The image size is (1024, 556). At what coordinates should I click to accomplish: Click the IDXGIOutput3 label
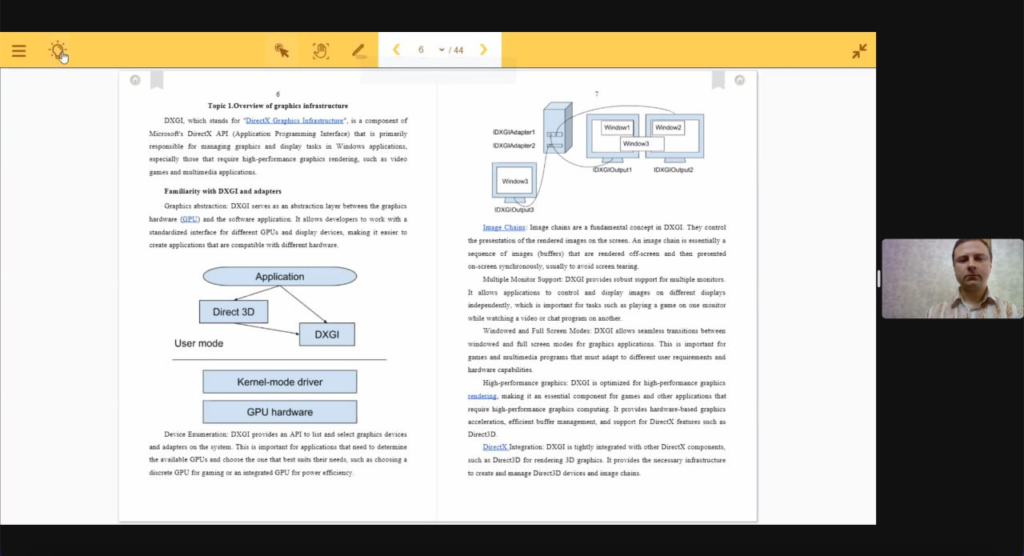click(x=514, y=210)
